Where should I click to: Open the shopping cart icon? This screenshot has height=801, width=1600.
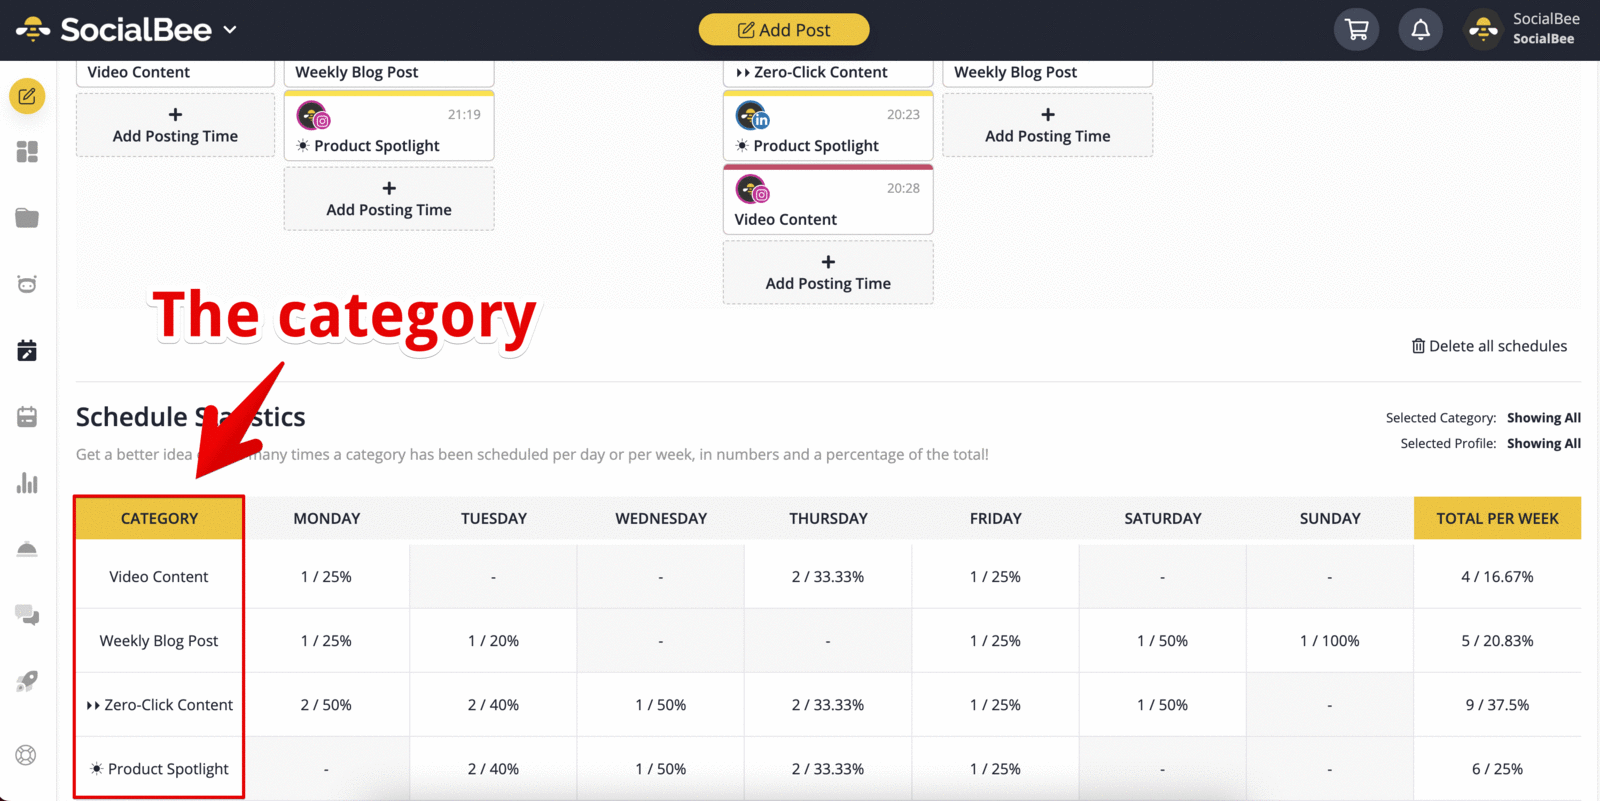[1356, 30]
